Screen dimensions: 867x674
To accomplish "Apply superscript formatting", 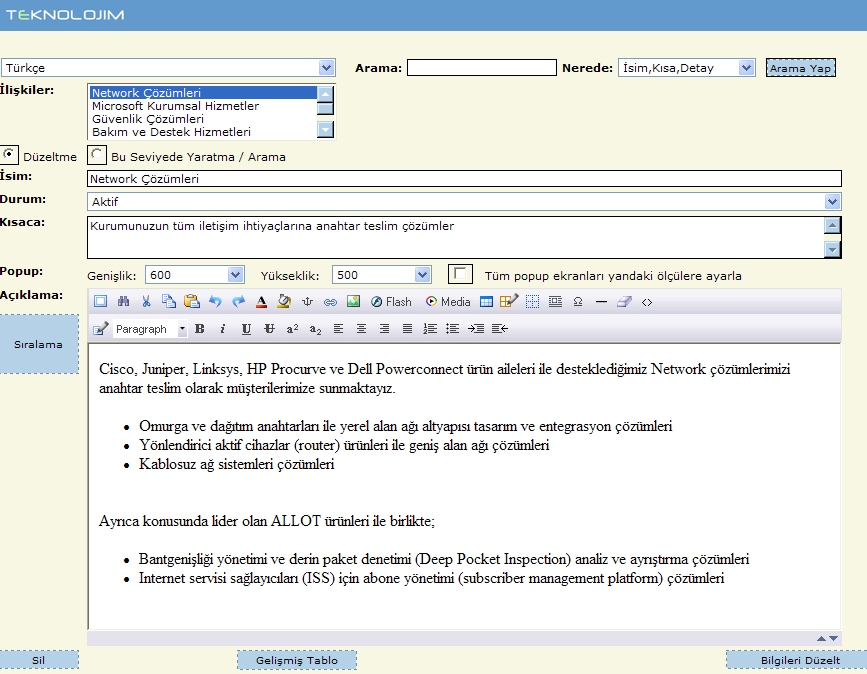I will [x=293, y=329].
